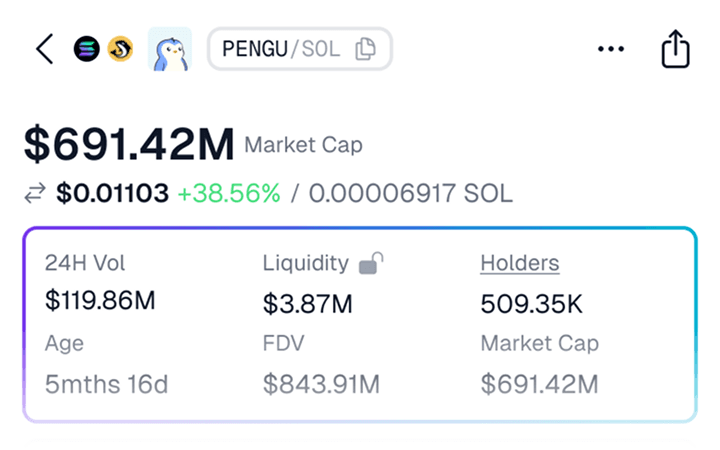Go back with the left arrow
The height and width of the screenshot is (450, 720).
tap(45, 49)
